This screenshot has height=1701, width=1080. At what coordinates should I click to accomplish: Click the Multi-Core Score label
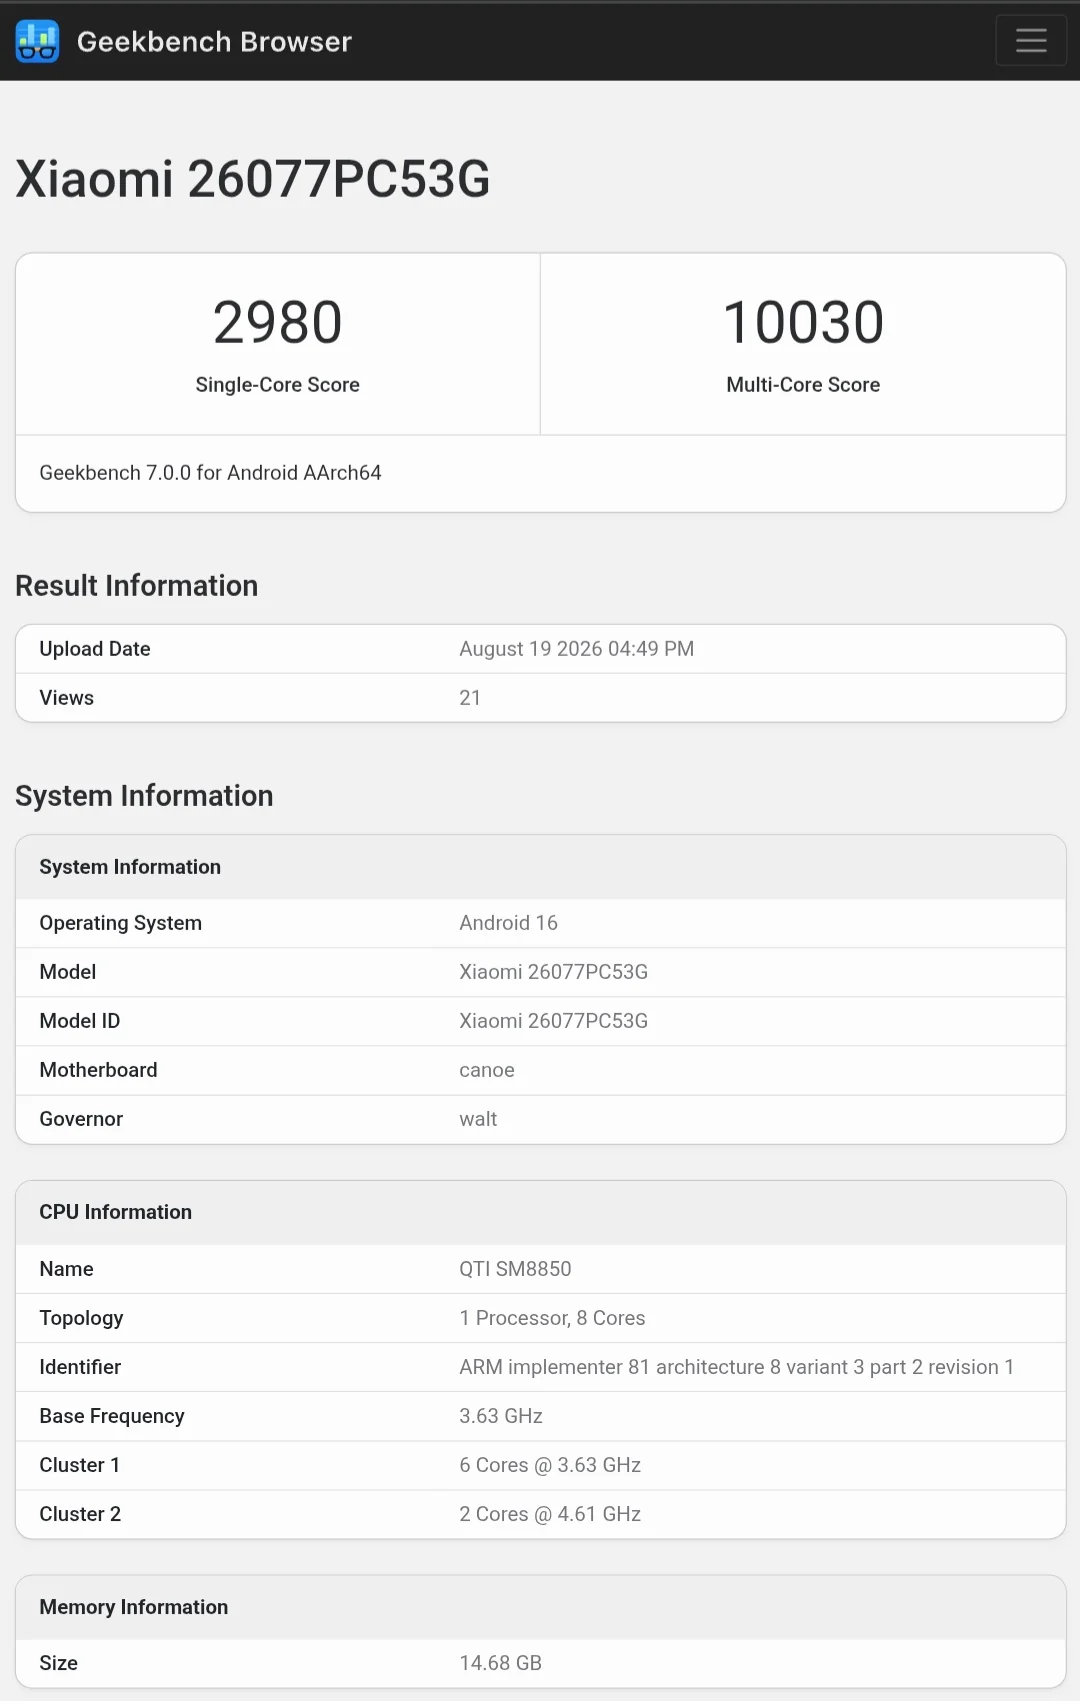click(x=803, y=385)
